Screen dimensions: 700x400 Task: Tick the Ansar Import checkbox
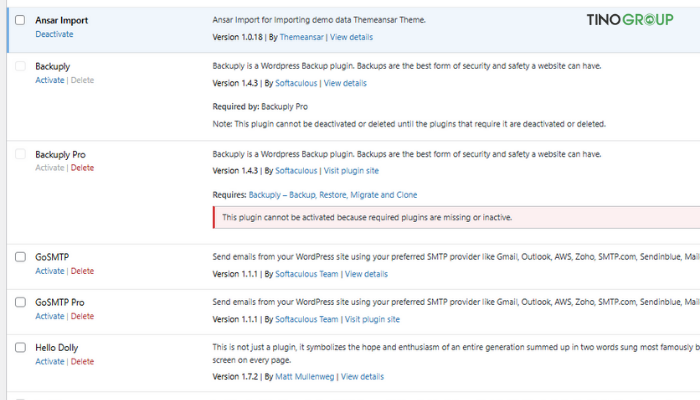coord(20,20)
